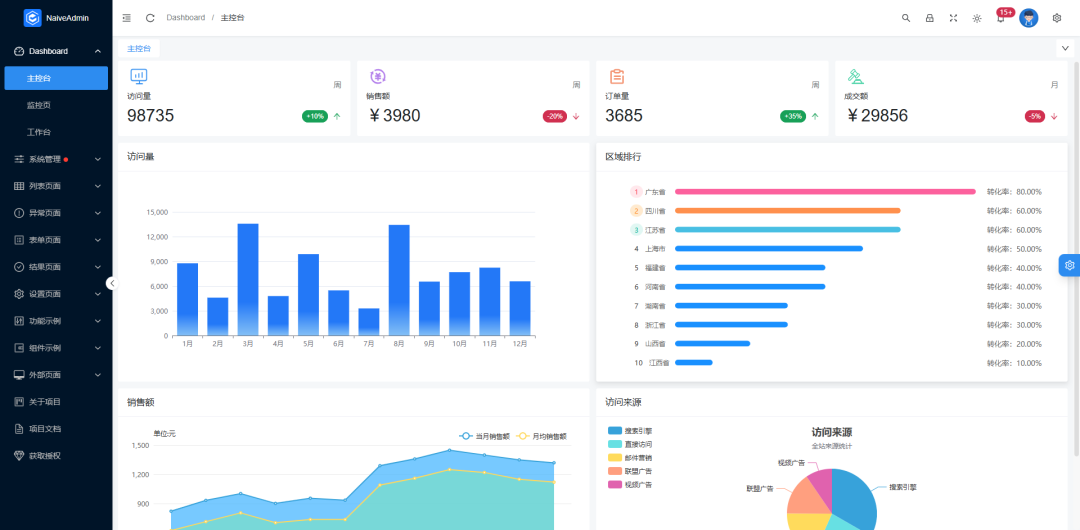Screen dimensions: 1080x530
Task: Click the 异常页面 warning icon
Action: click(x=19, y=213)
